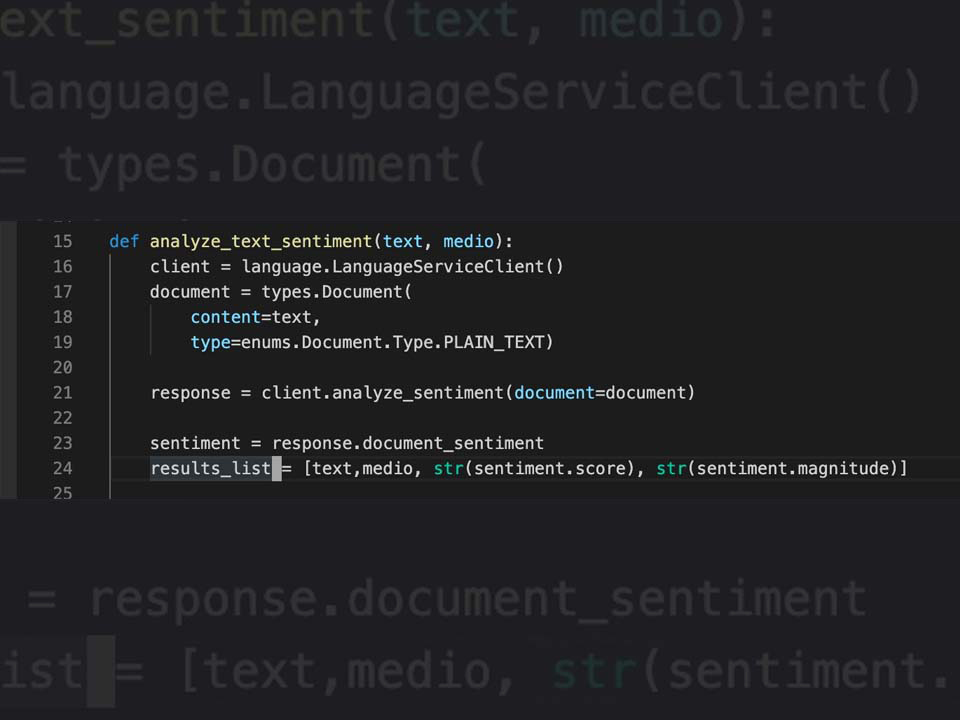Click line number 20 in gutter
Screen dimensions: 960x720
[x=62, y=367]
